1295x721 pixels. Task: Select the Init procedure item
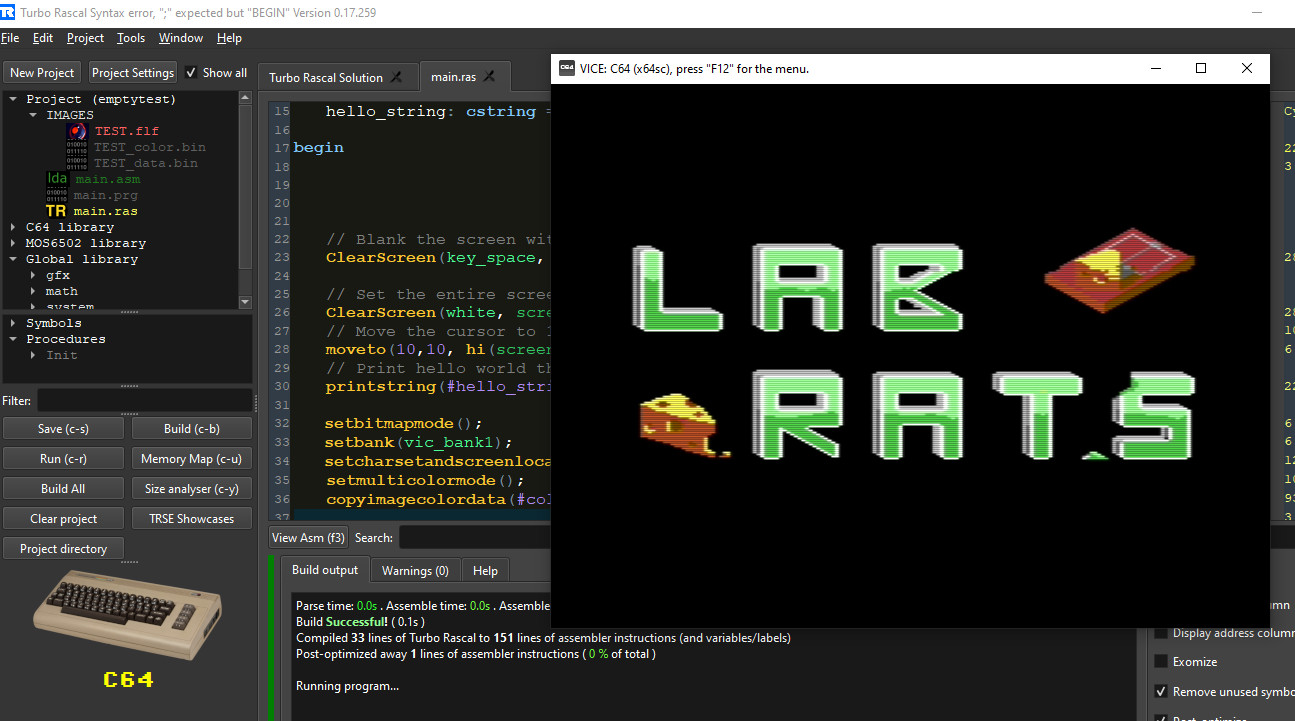tap(61, 355)
